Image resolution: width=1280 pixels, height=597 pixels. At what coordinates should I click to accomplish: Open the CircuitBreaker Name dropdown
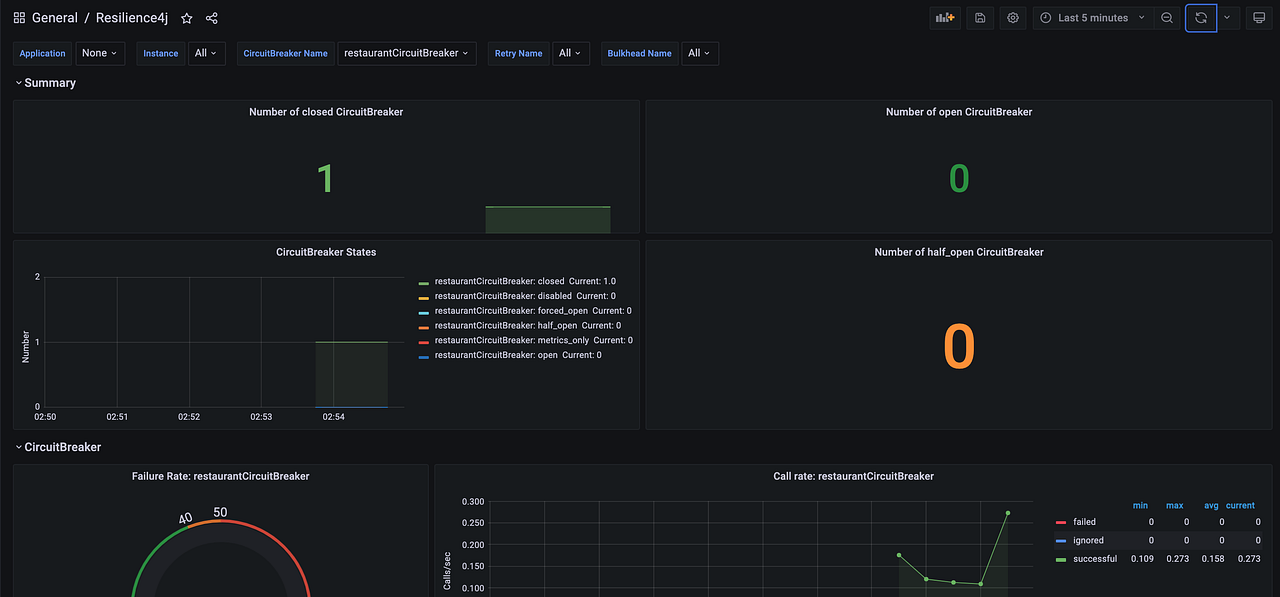406,53
